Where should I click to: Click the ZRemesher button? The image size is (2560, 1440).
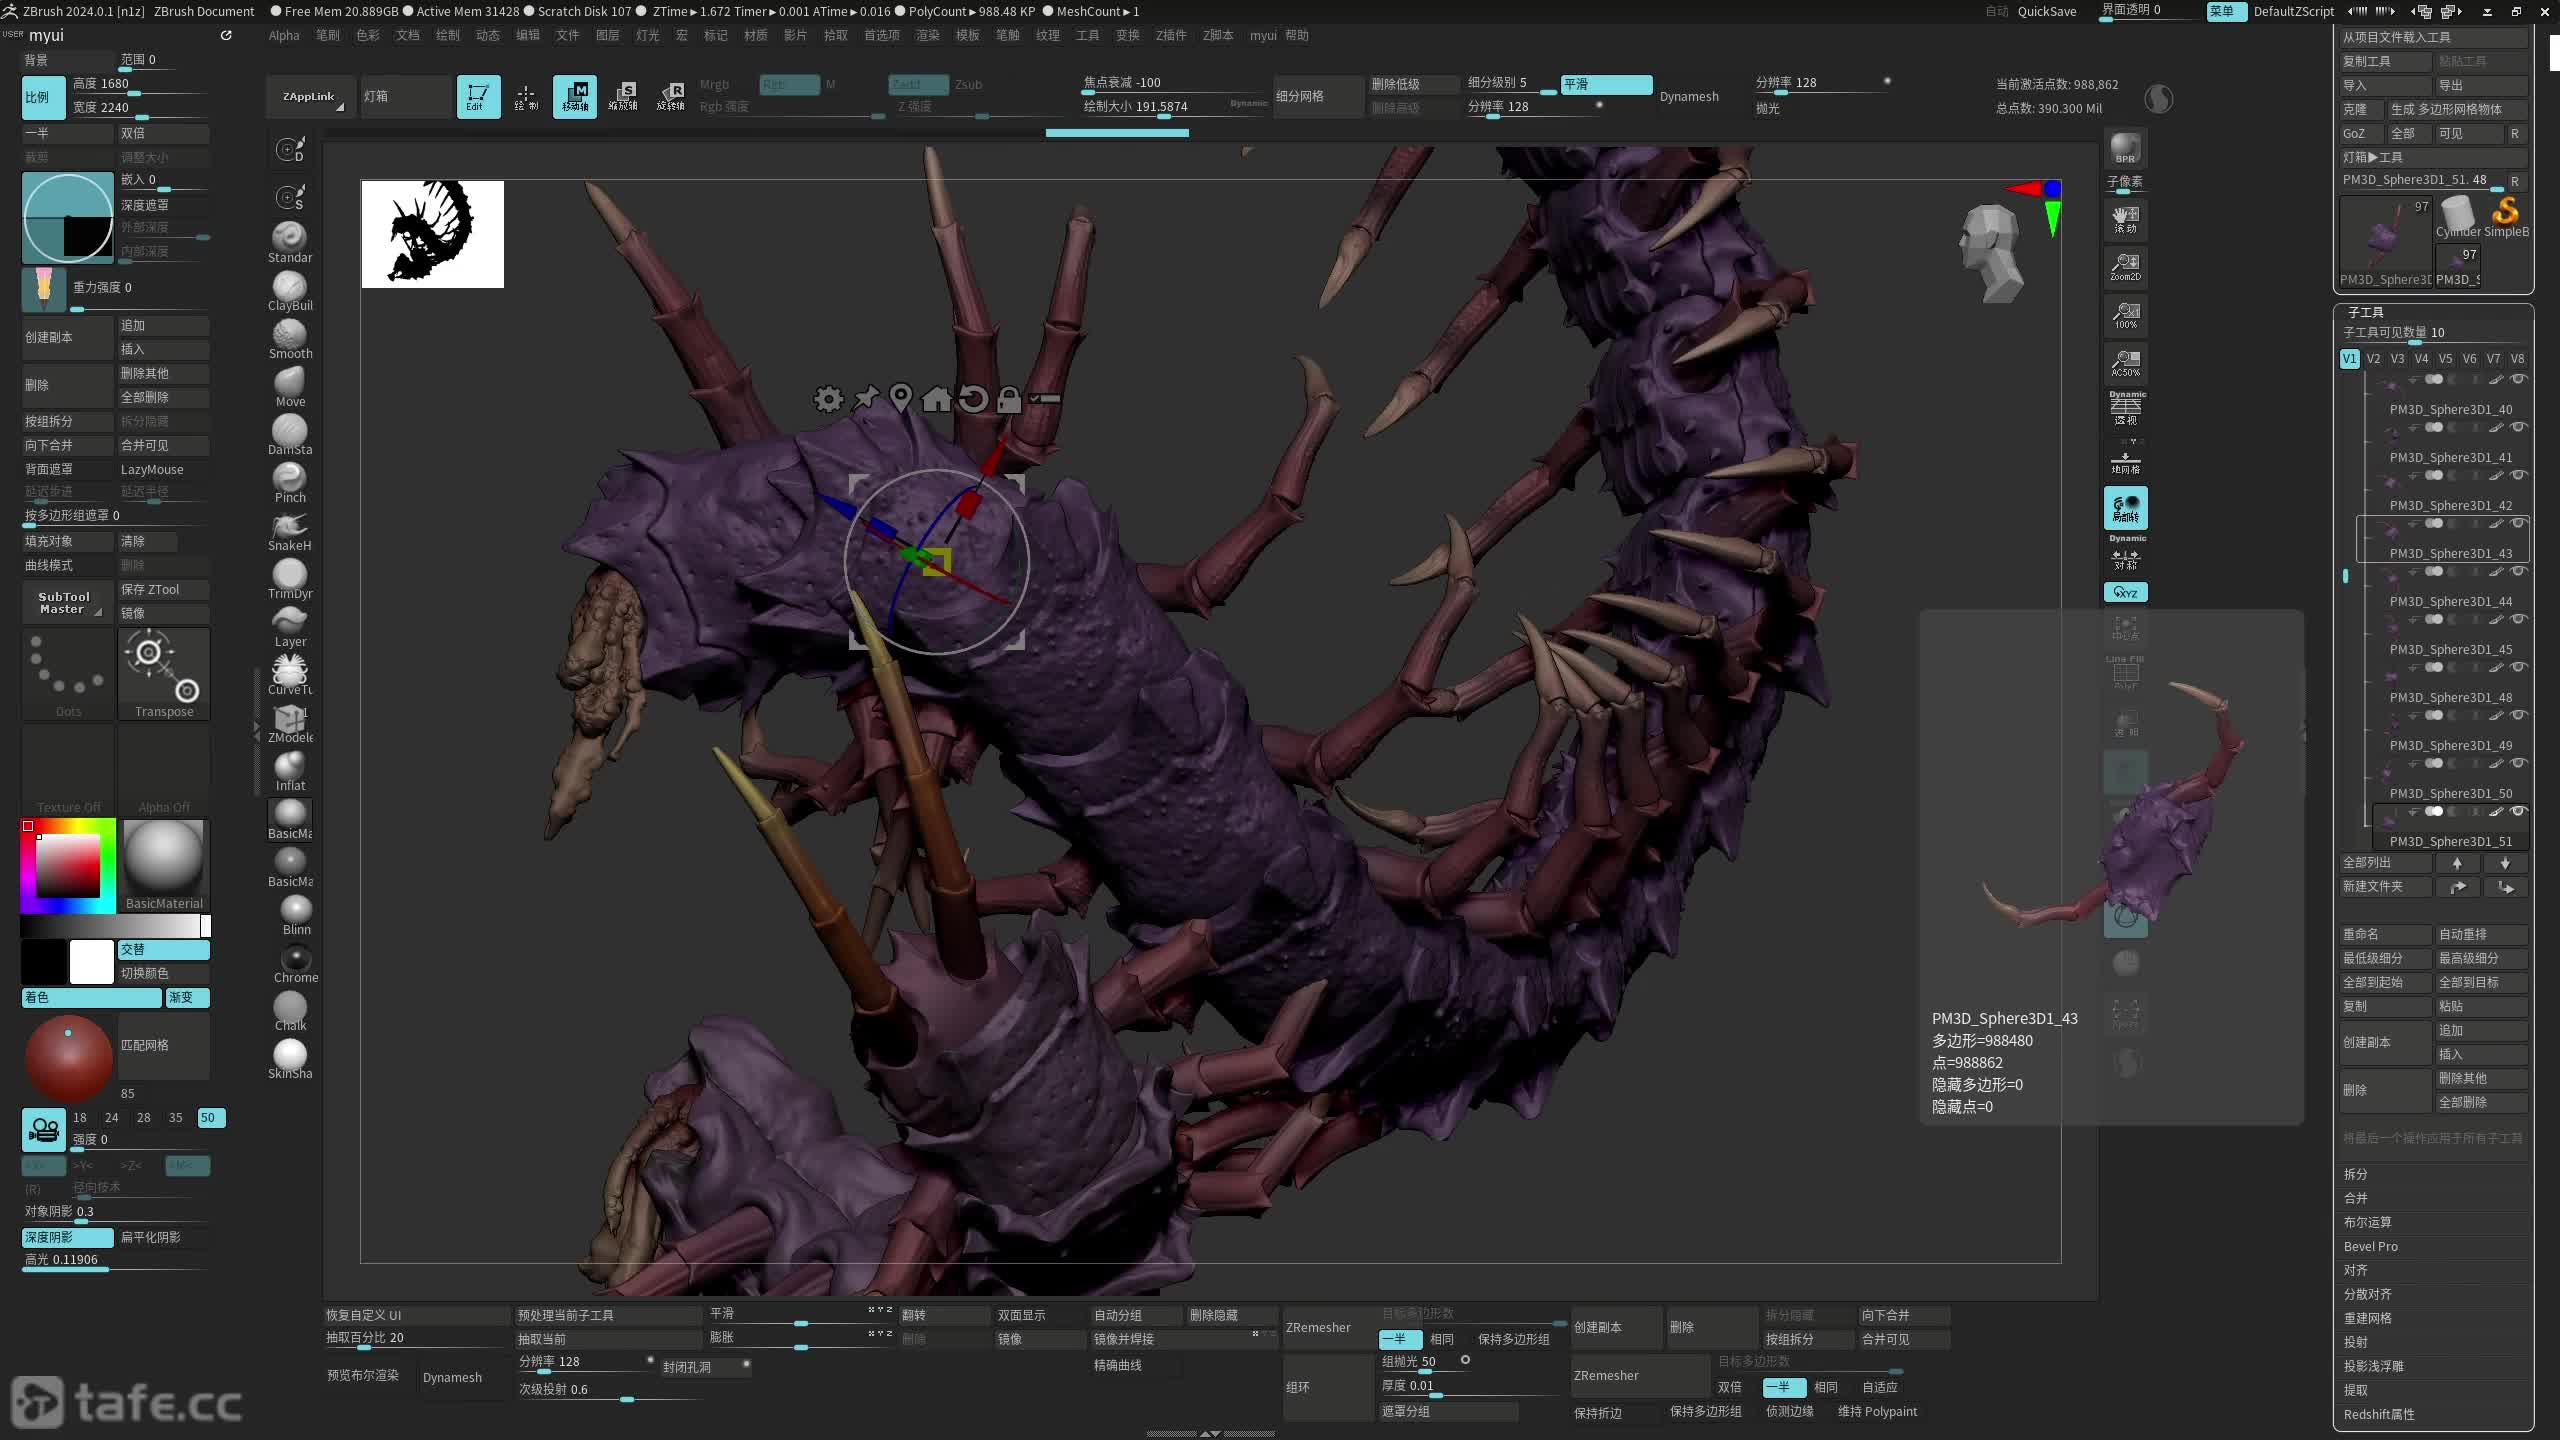pyautogui.click(x=1318, y=1327)
